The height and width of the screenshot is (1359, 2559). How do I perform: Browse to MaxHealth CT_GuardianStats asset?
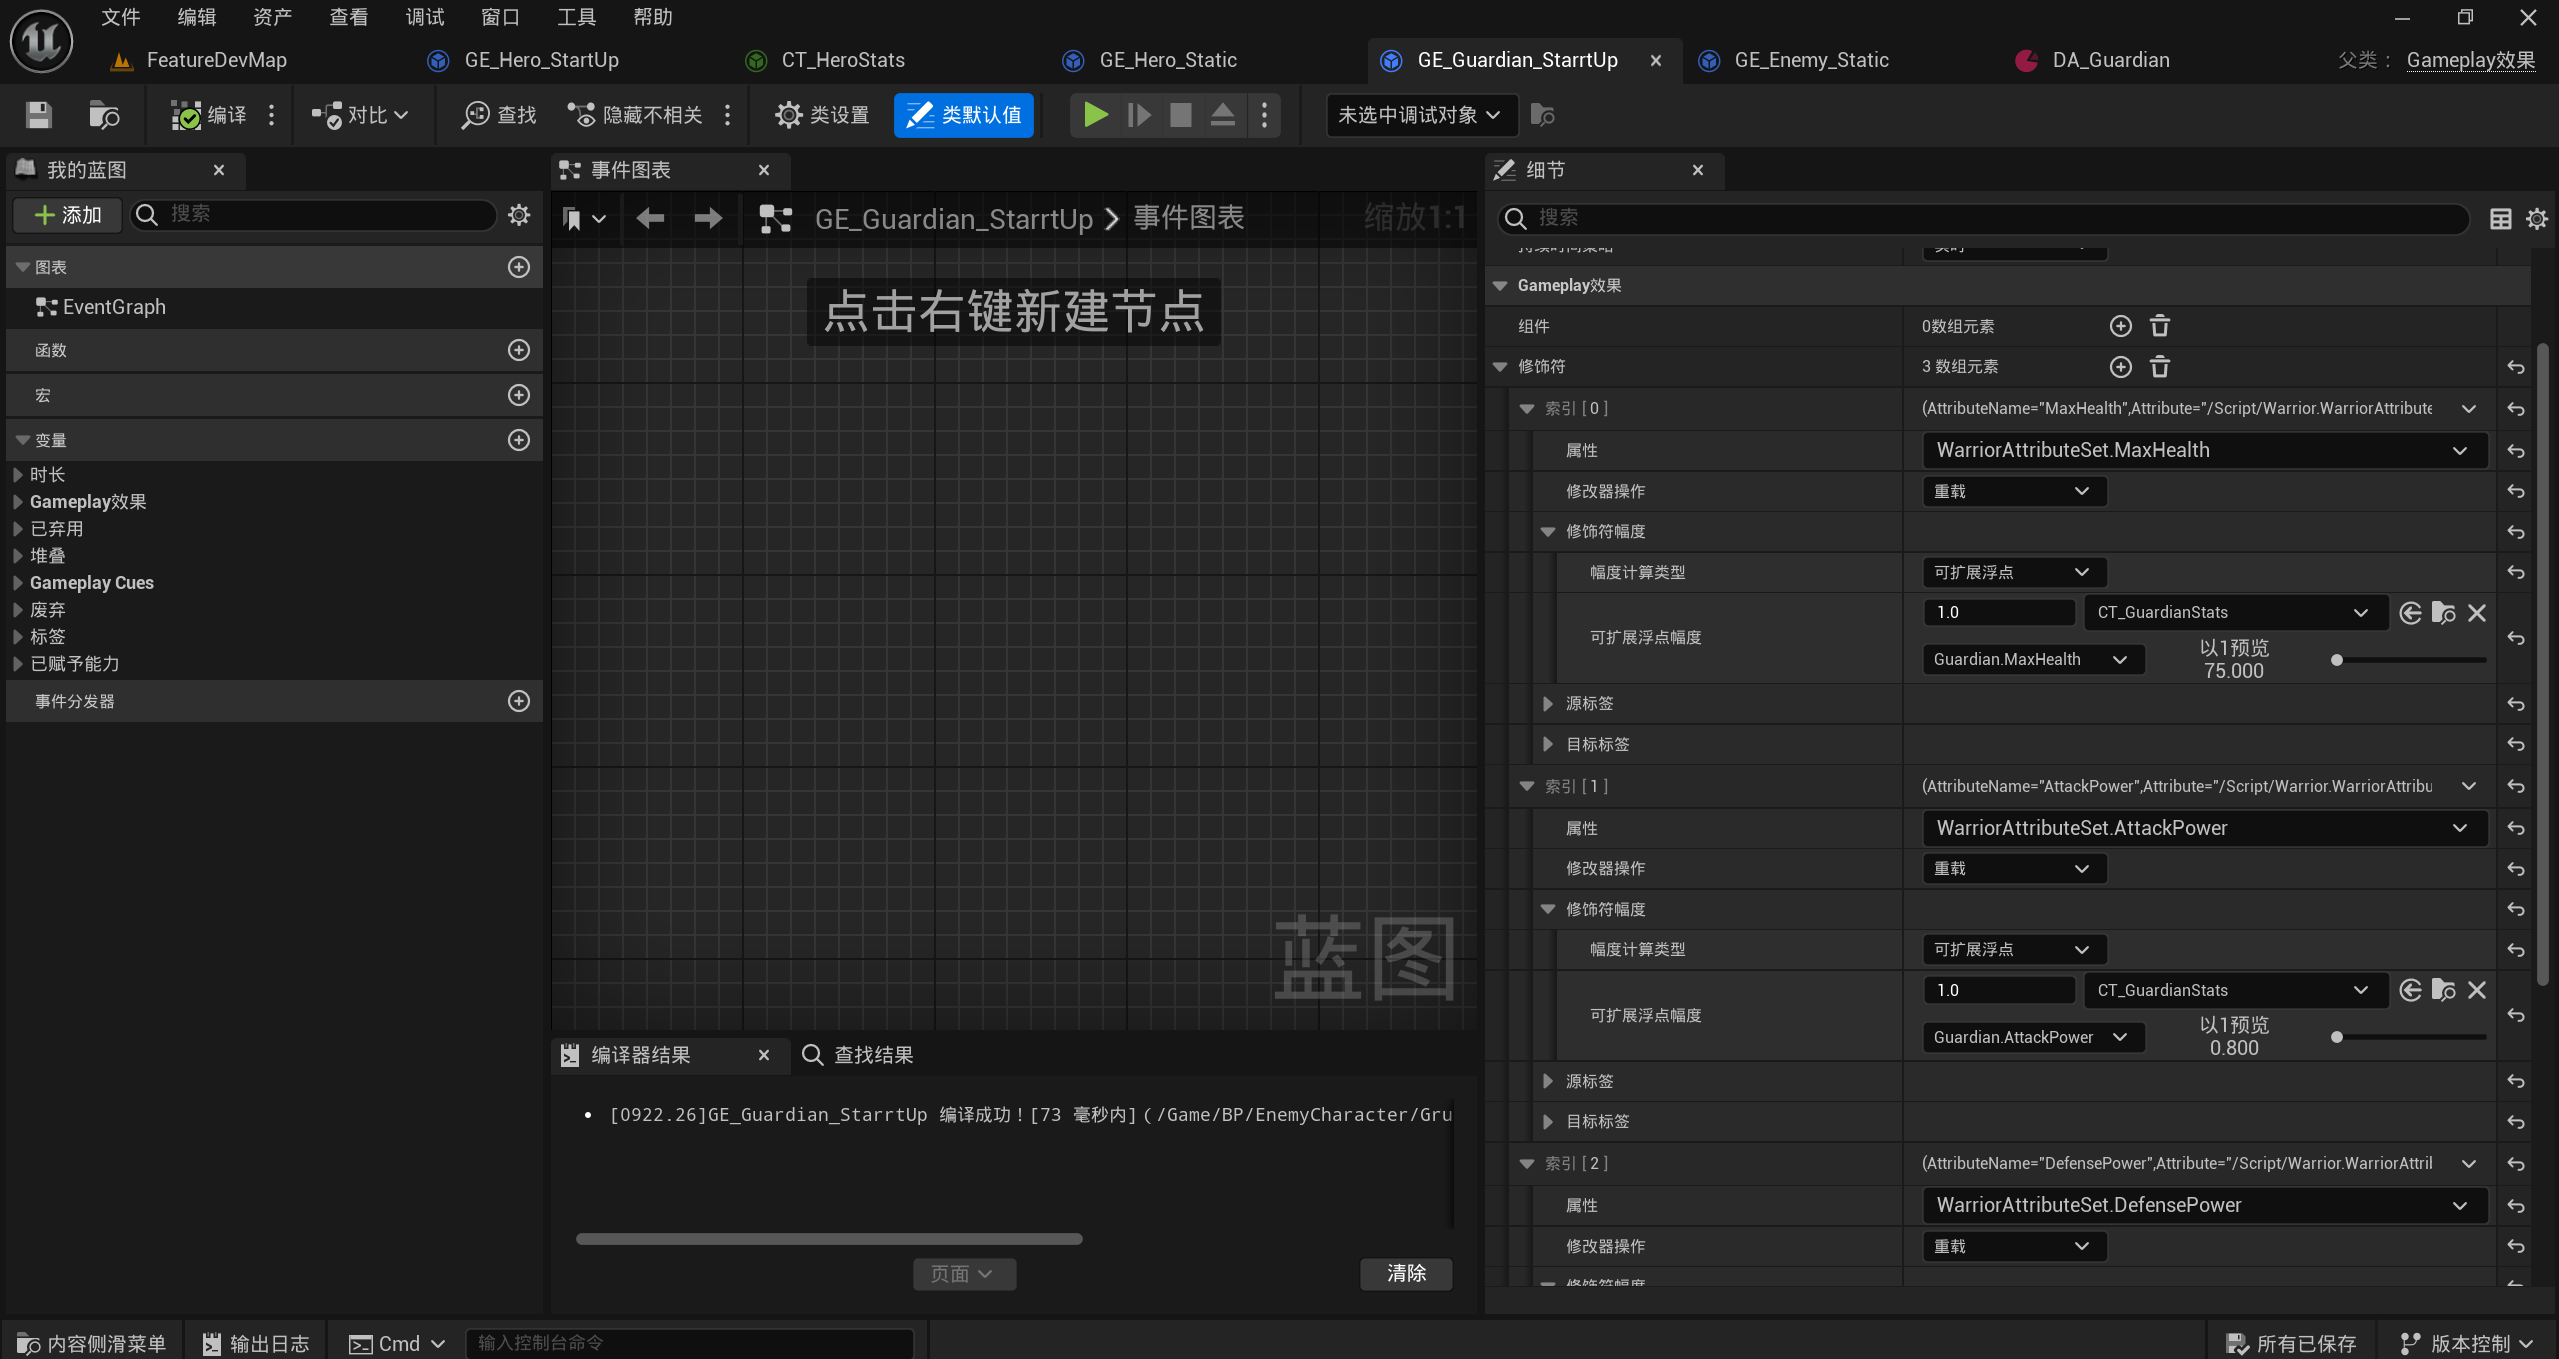coord(2443,613)
